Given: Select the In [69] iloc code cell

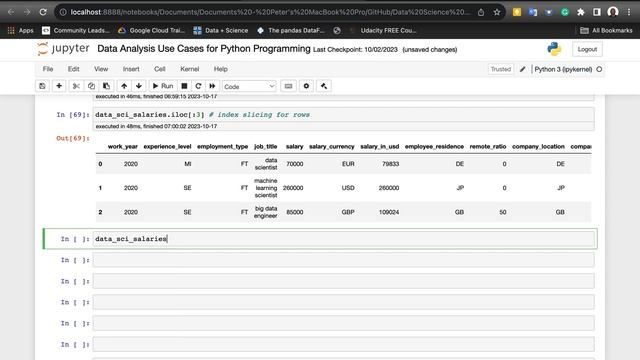Looking at the screenshot, I should click(343, 115).
